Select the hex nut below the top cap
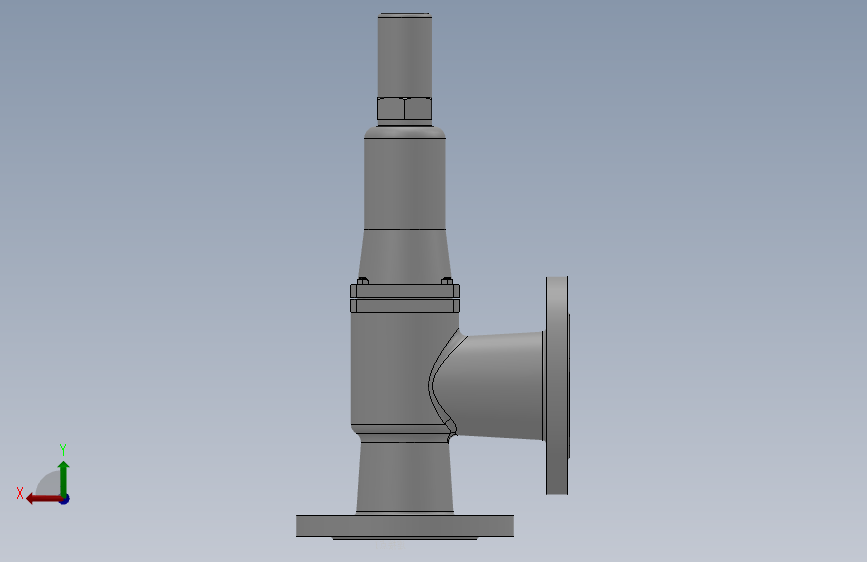The image size is (867, 562). pos(405,109)
